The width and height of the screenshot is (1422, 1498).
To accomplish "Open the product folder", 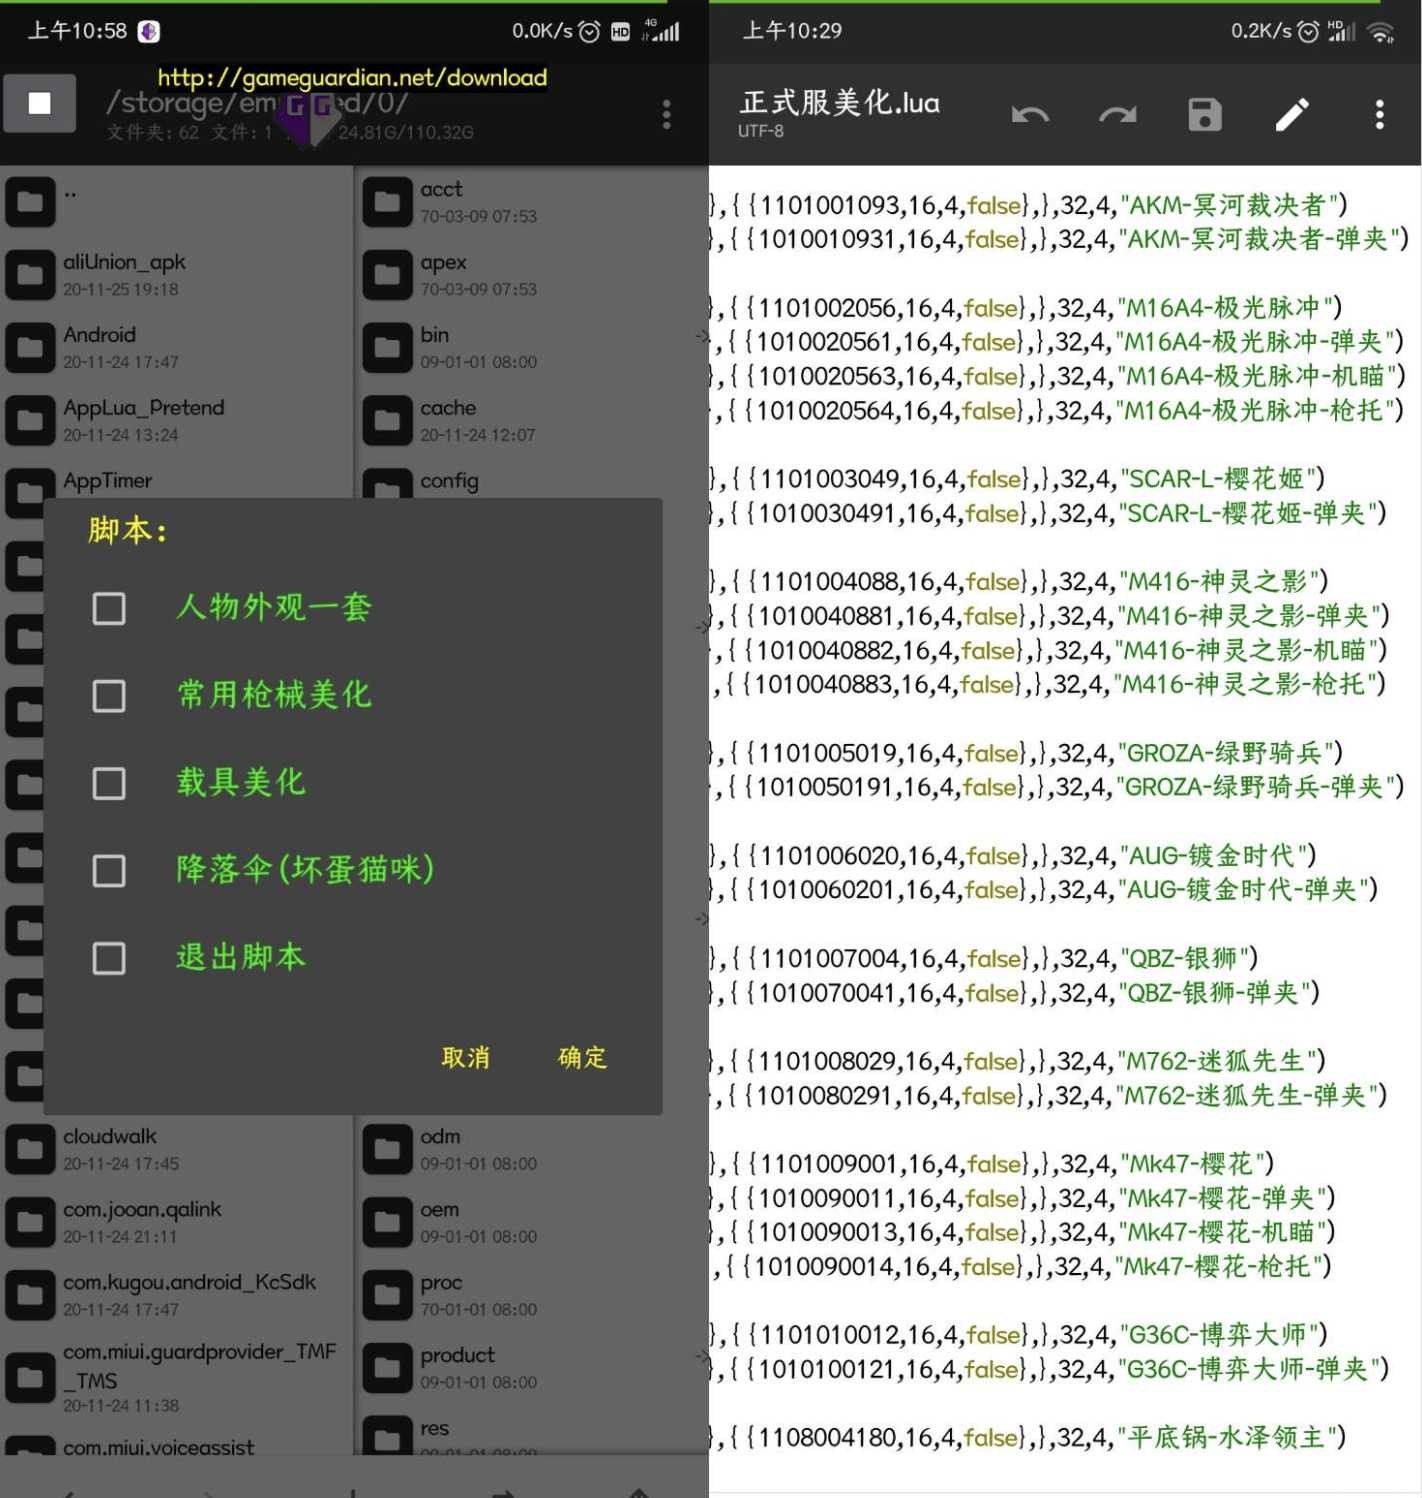I will point(532,1369).
